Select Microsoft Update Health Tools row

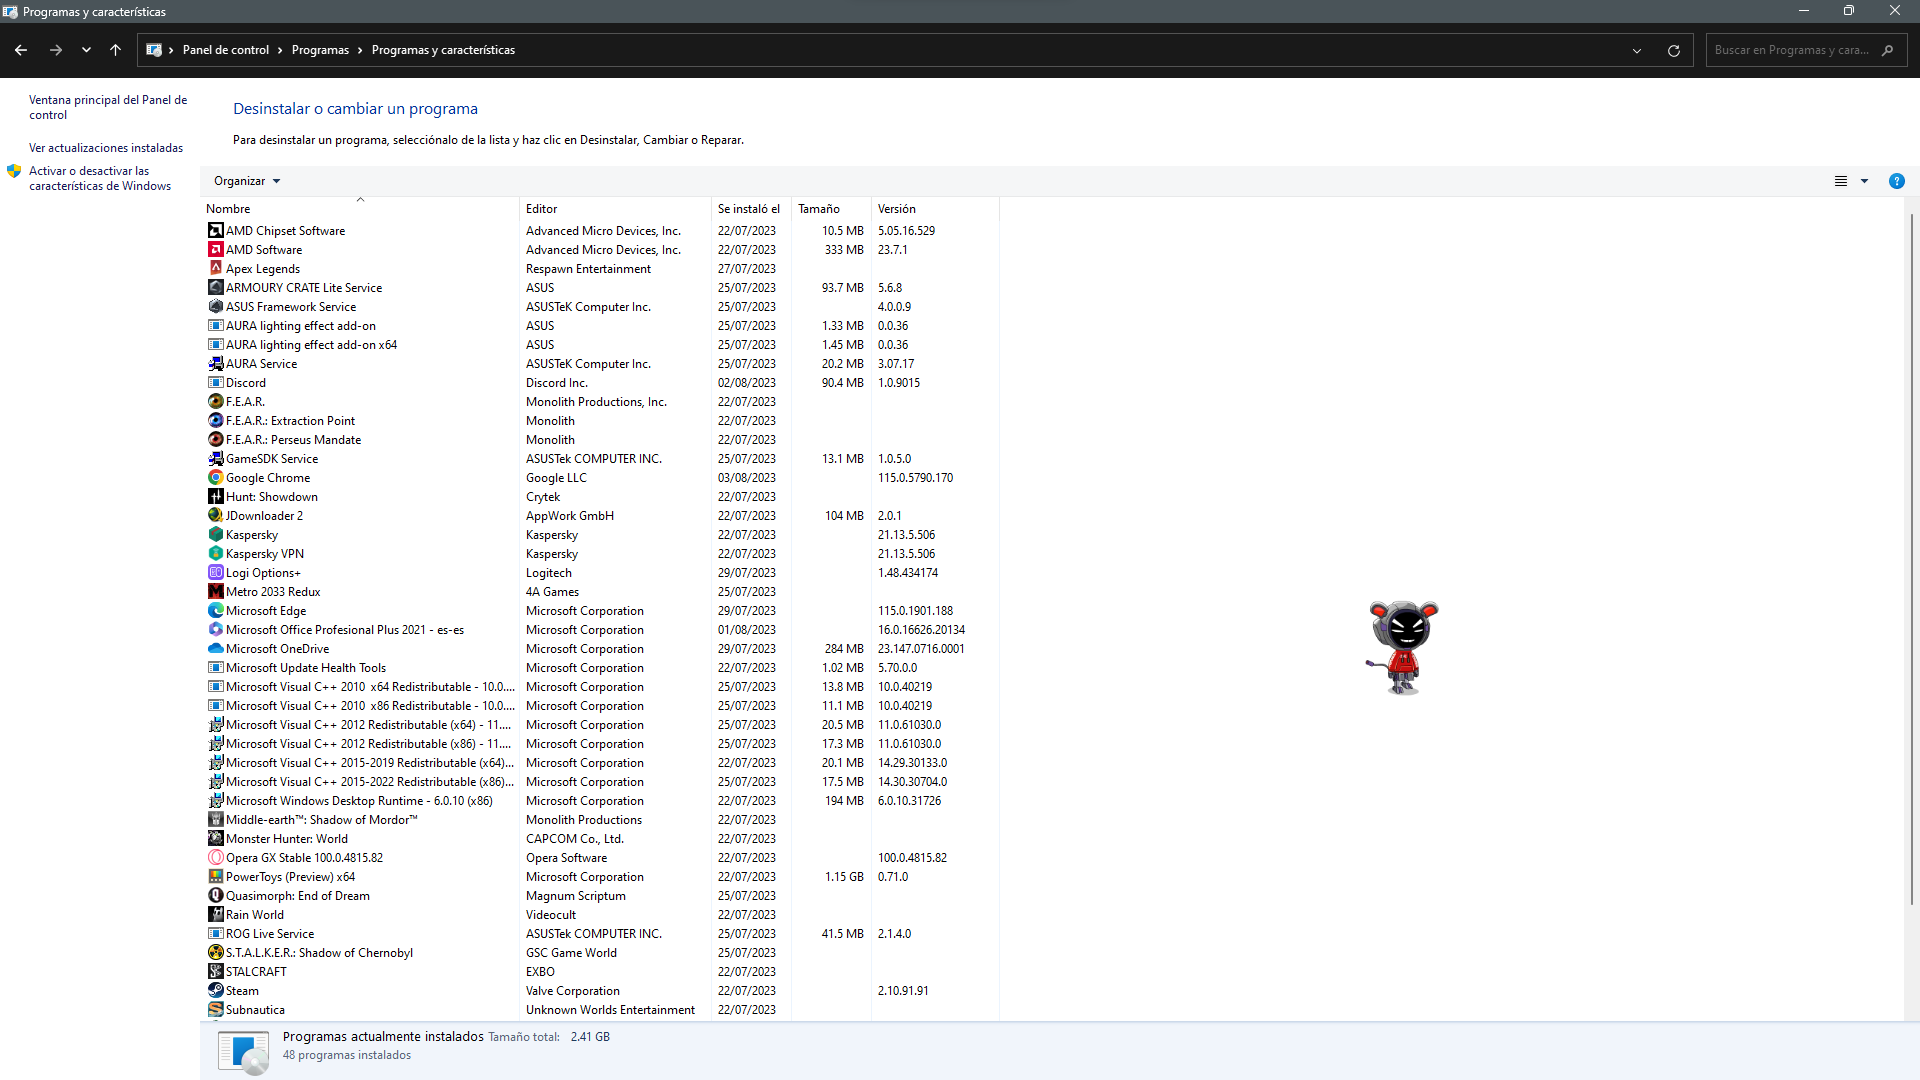click(600, 668)
